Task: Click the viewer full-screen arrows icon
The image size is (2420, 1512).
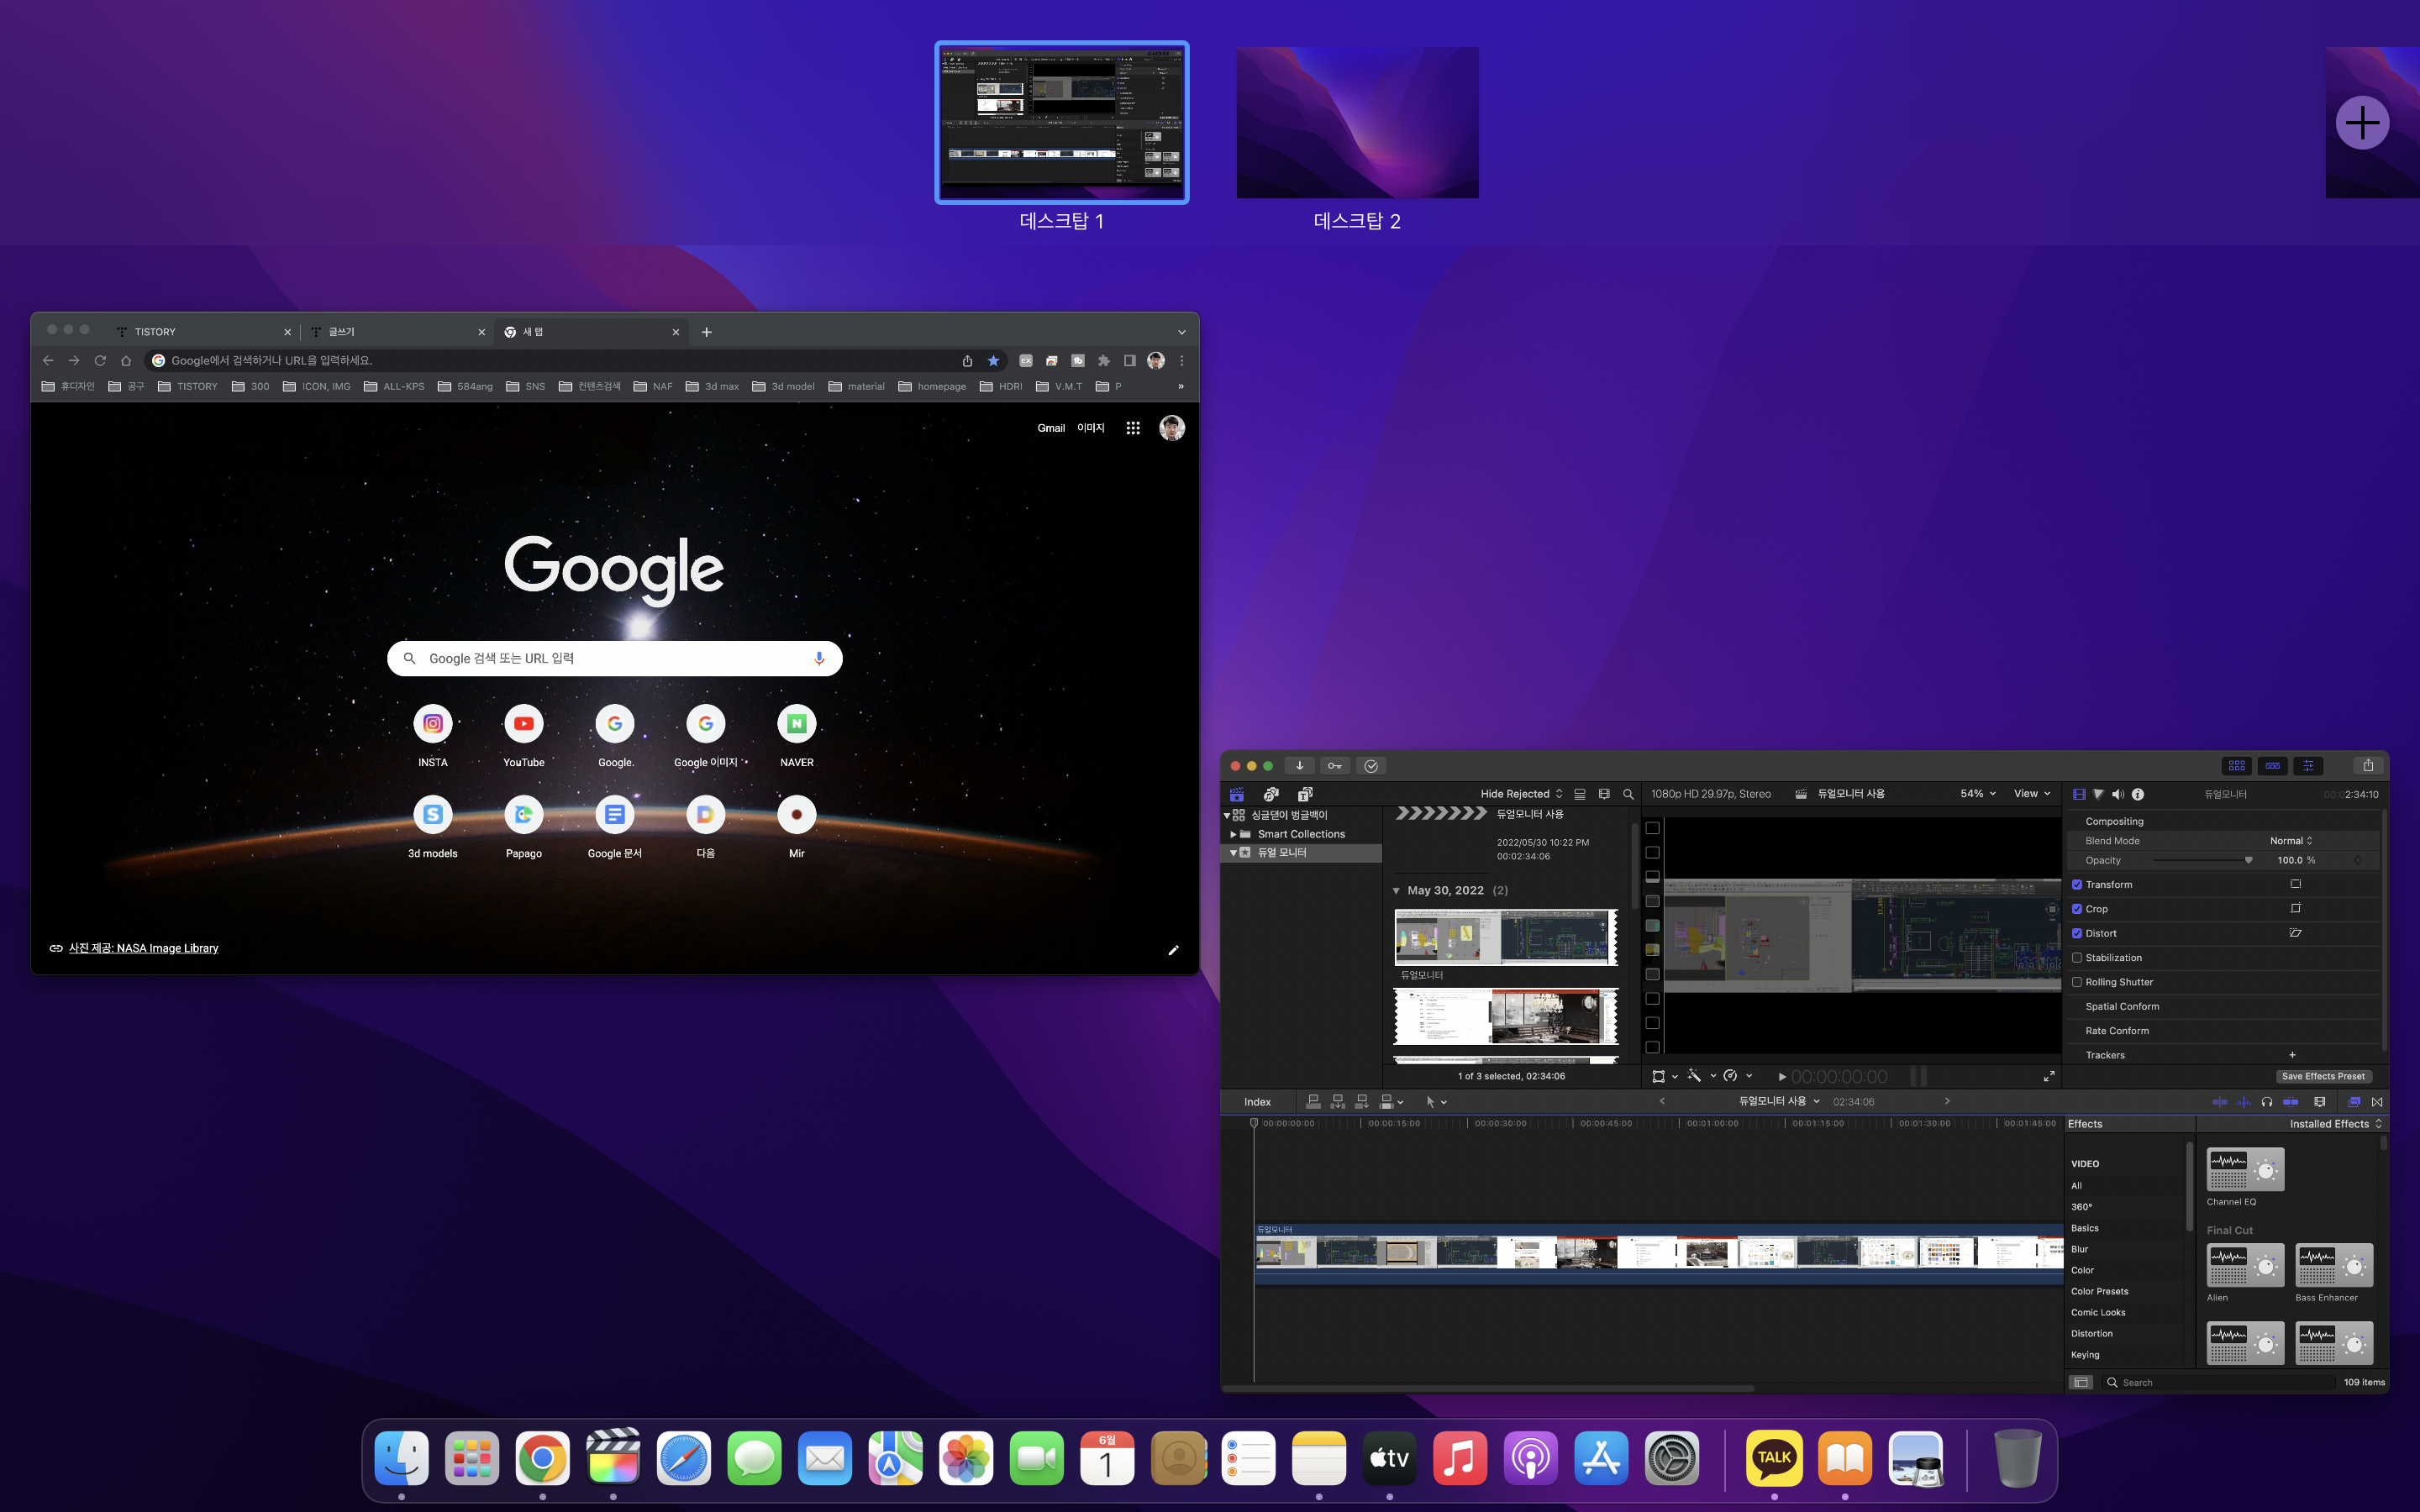Action: pyautogui.click(x=2049, y=1076)
